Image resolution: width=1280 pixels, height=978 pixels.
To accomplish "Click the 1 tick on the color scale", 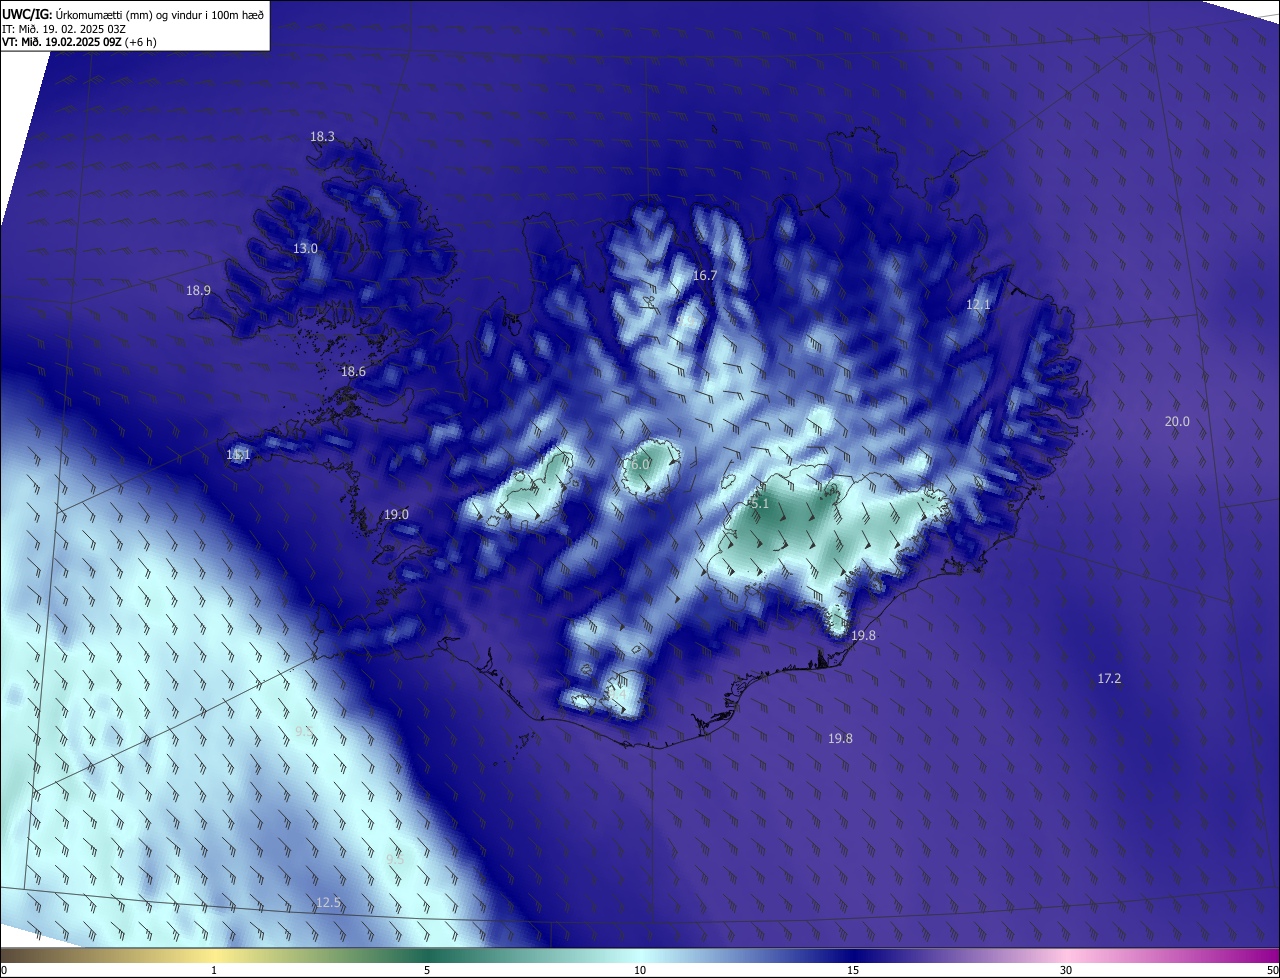I will tap(214, 970).
